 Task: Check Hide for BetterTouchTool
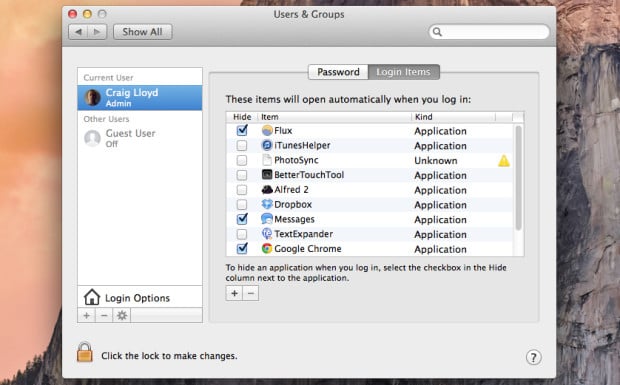[242, 175]
